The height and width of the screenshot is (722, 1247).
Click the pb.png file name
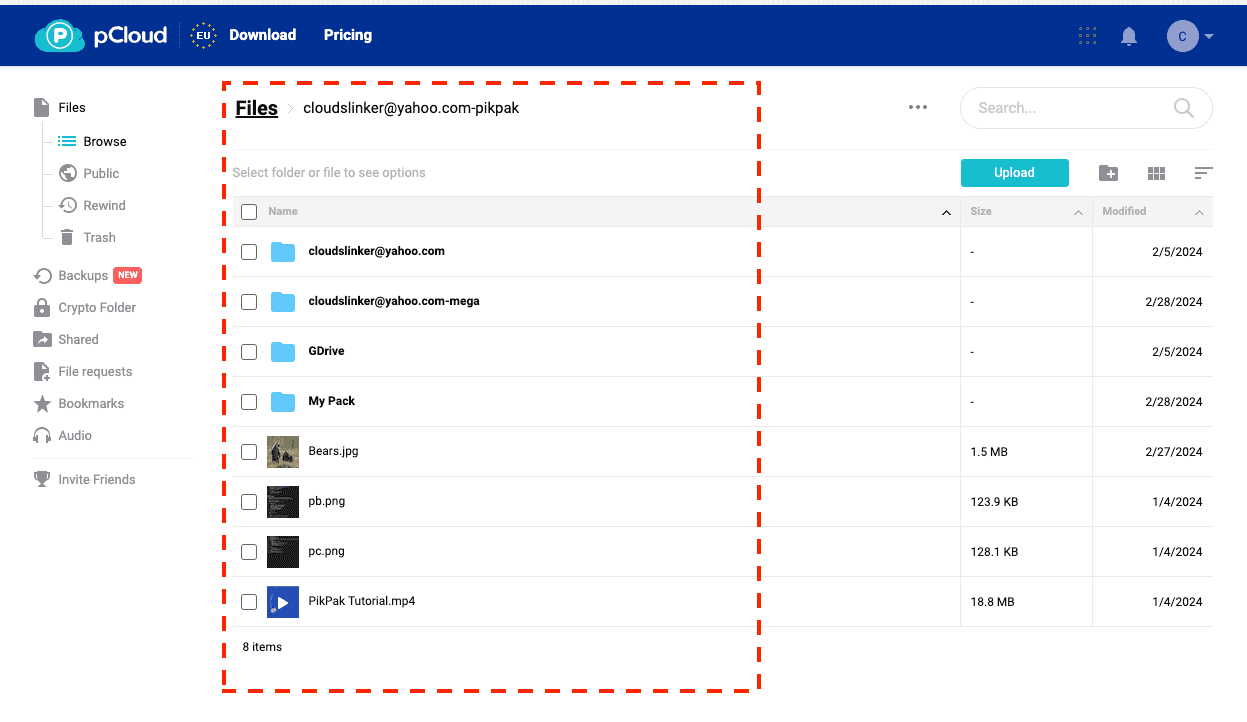coord(327,501)
